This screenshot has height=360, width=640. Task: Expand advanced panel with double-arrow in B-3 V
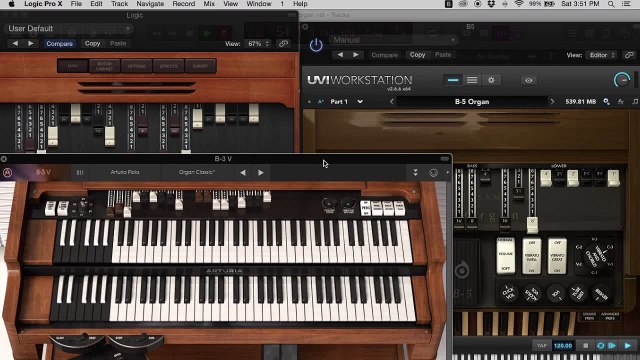pyautogui.click(x=416, y=173)
